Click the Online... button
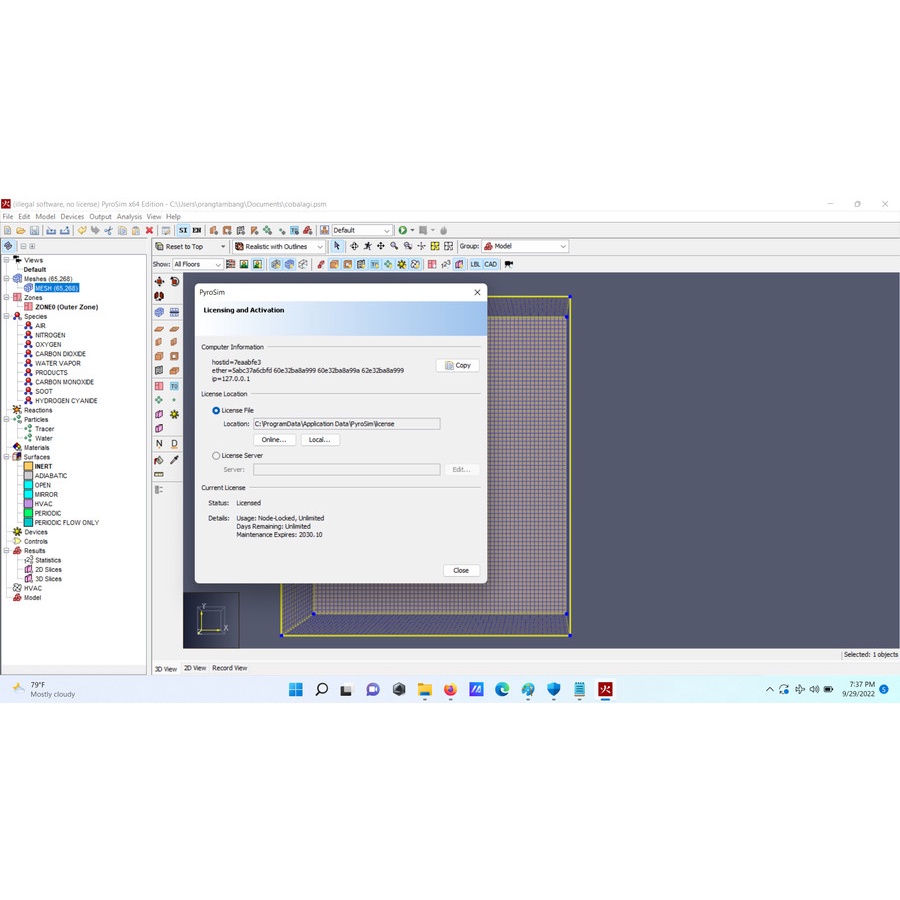The height and width of the screenshot is (900, 900). tap(274, 440)
